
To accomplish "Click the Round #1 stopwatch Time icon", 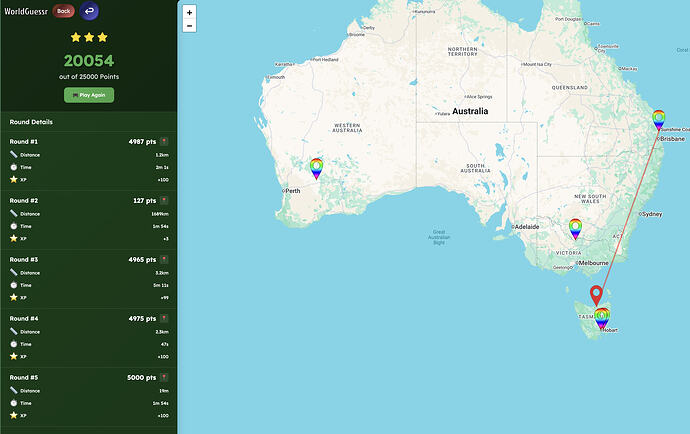I will 14,167.
